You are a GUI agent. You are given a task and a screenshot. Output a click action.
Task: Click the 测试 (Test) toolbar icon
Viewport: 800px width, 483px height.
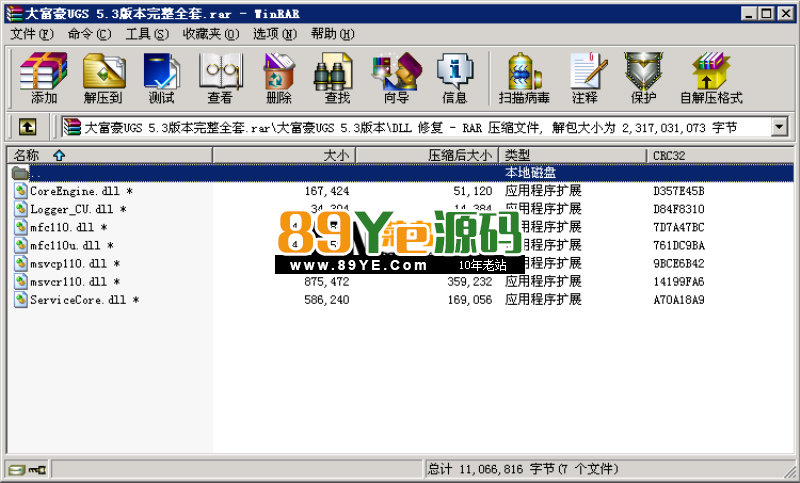[161, 71]
